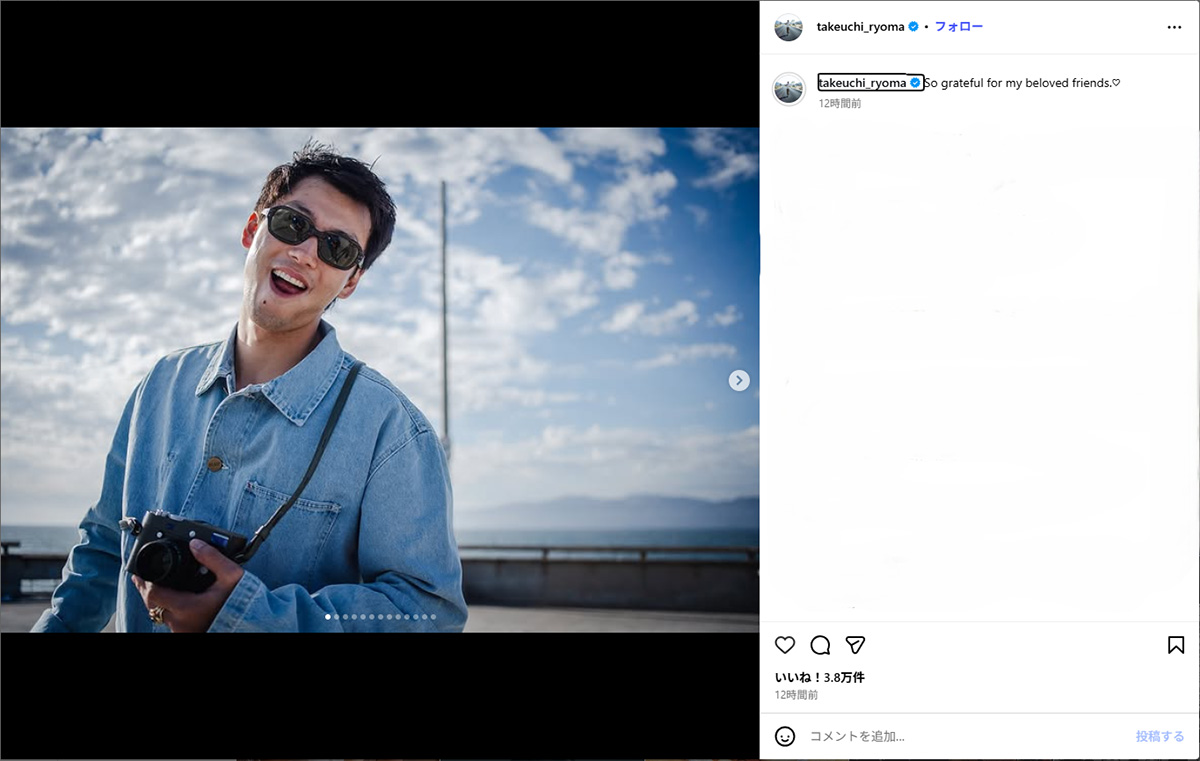Open the emoji picker in comment box
Screen dimensions: 1200x761
pos(785,736)
